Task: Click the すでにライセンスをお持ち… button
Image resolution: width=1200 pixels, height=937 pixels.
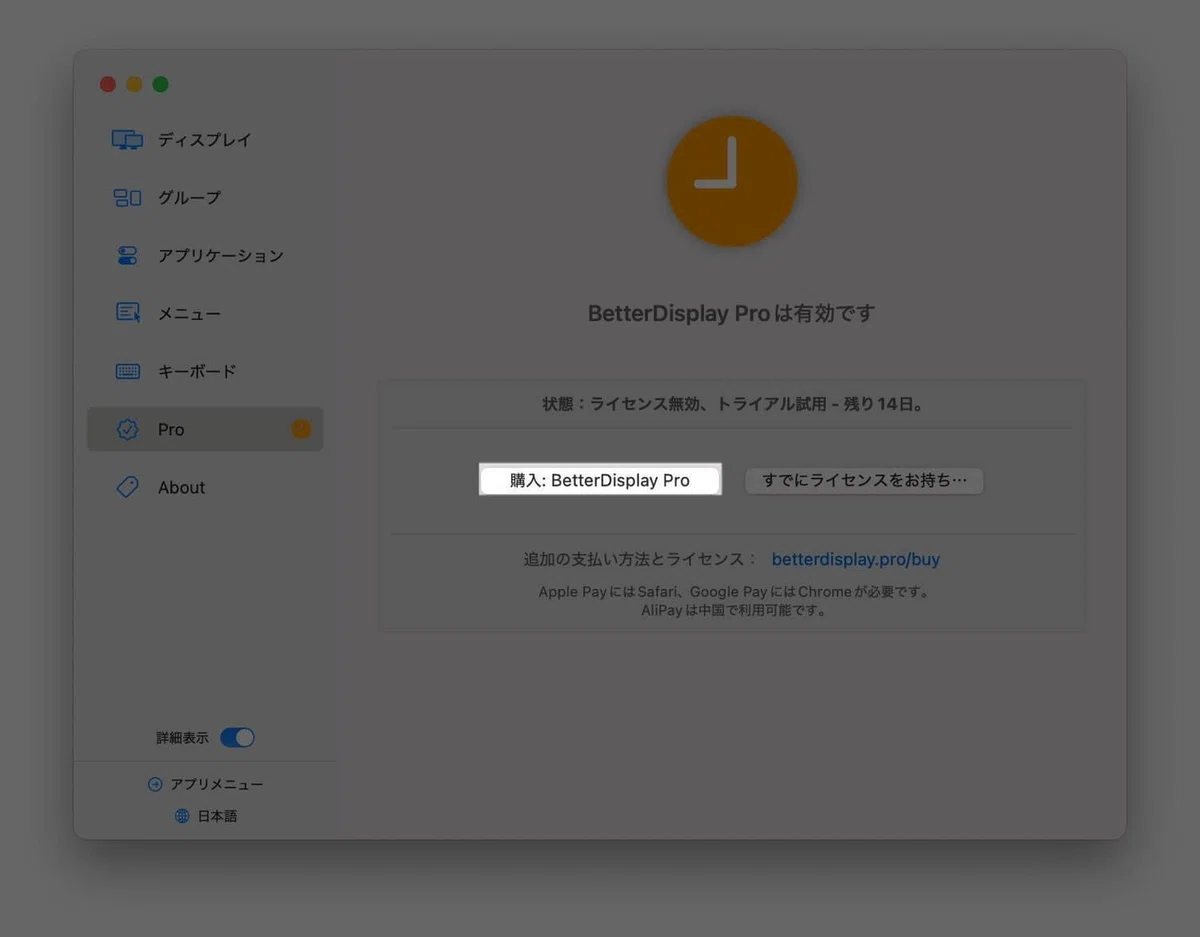Action: (x=865, y=480)
